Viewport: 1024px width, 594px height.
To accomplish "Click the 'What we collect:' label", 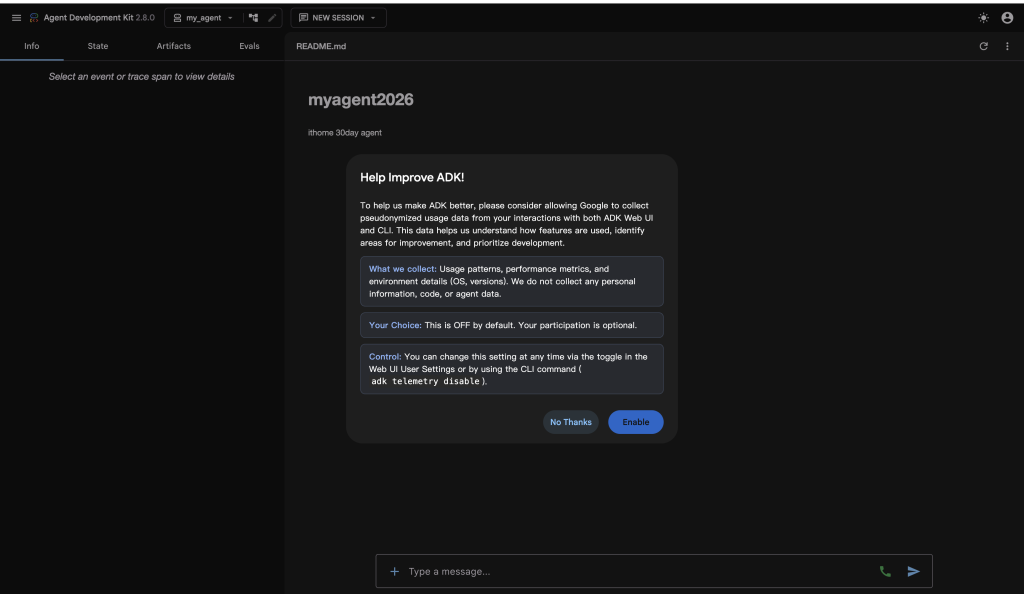I will coord(402,269).
